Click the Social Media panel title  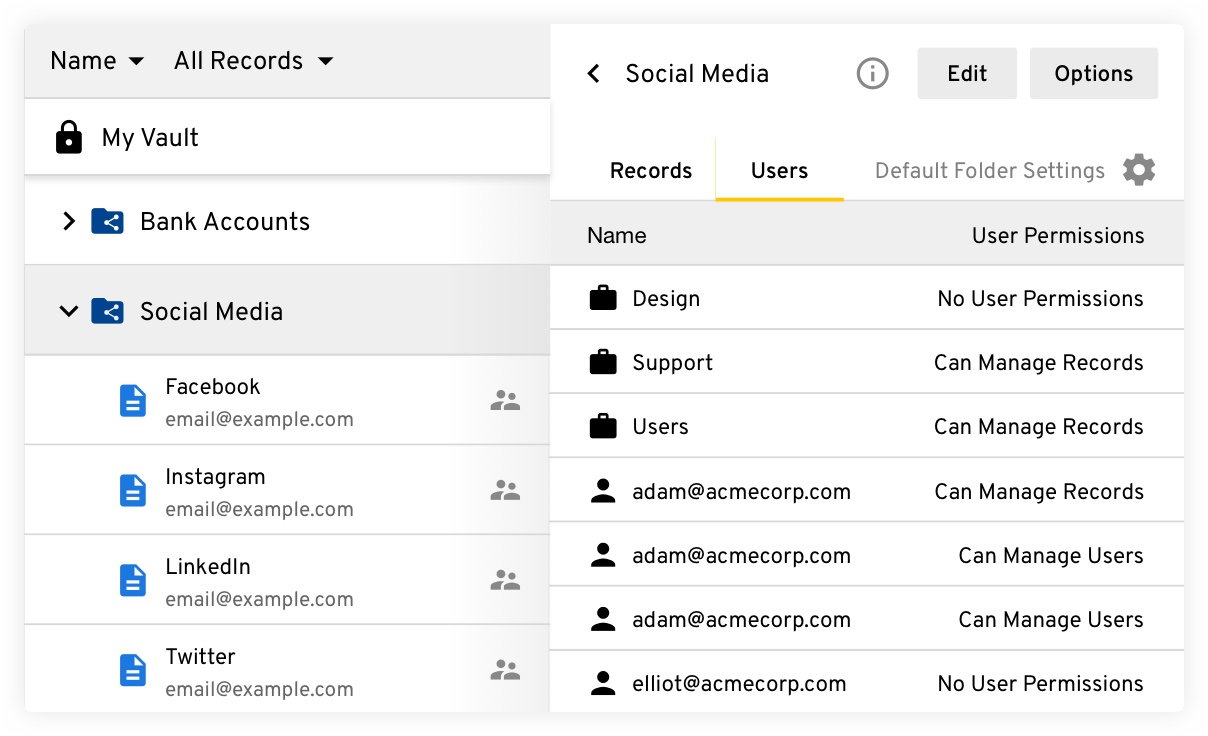pos(697,73)
